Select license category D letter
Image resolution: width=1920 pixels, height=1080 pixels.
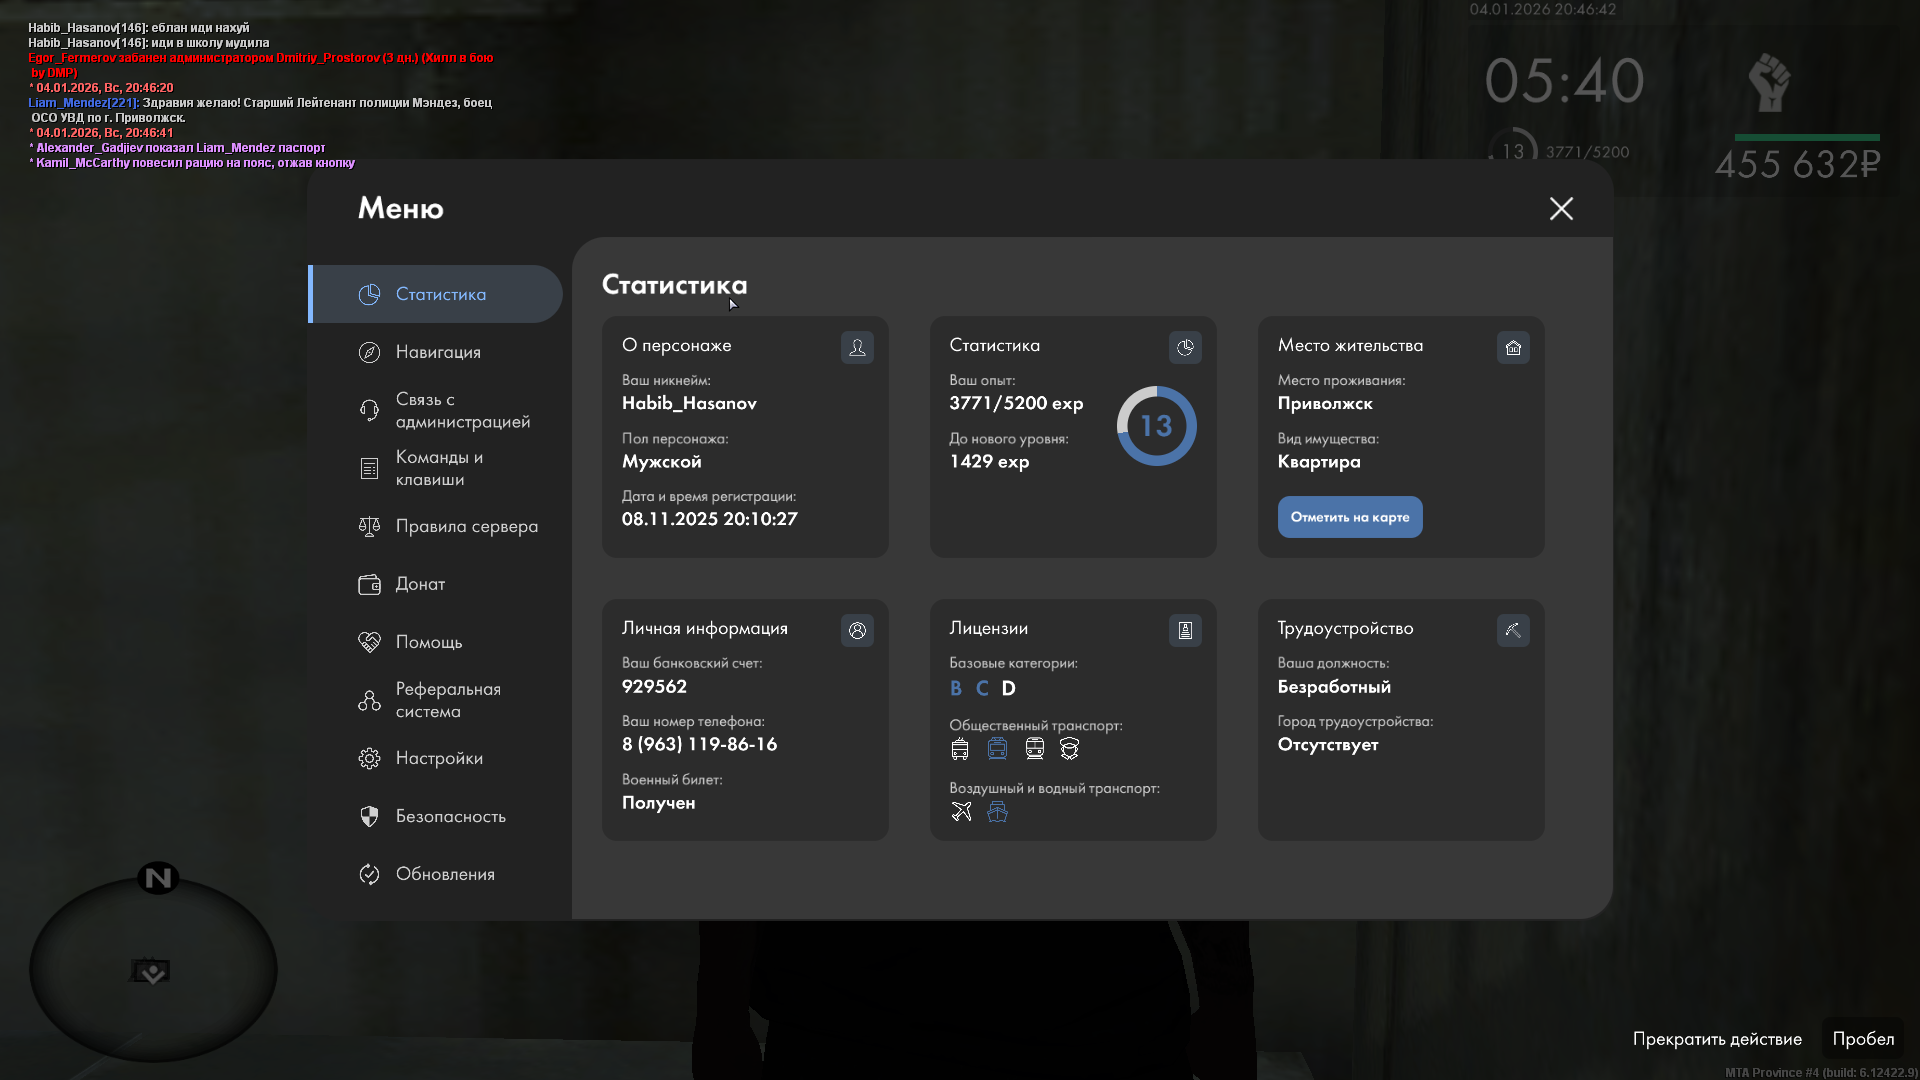(x=1008, y=688)
